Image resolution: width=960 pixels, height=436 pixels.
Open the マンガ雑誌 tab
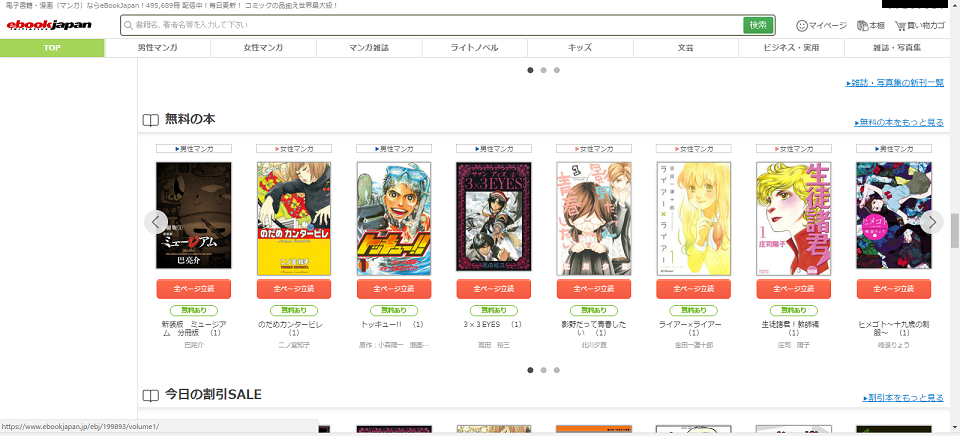[369, 48]
